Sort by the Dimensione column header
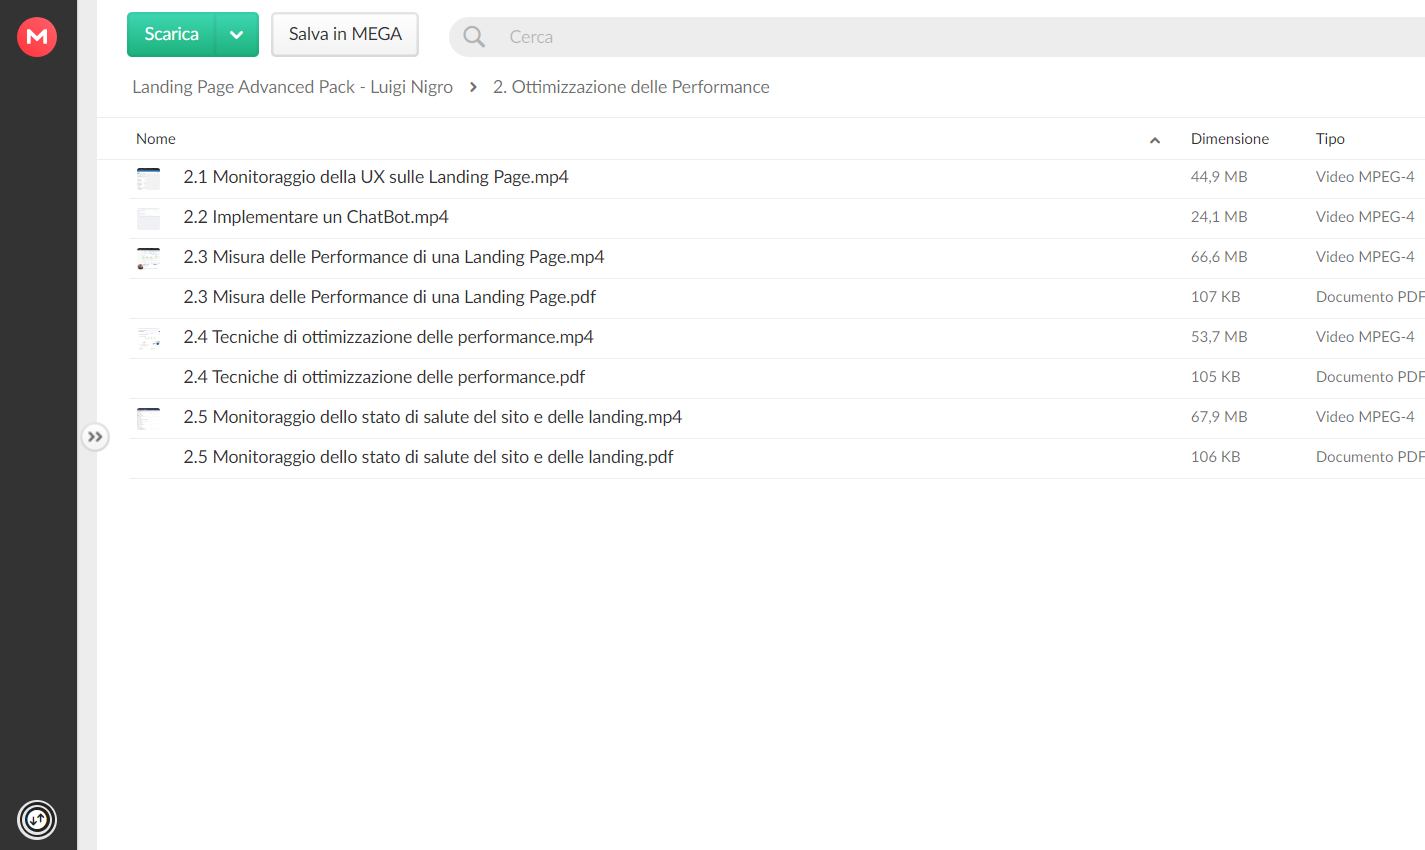The height and width of the screenshot is (850, 1425). click(1230, 139)
